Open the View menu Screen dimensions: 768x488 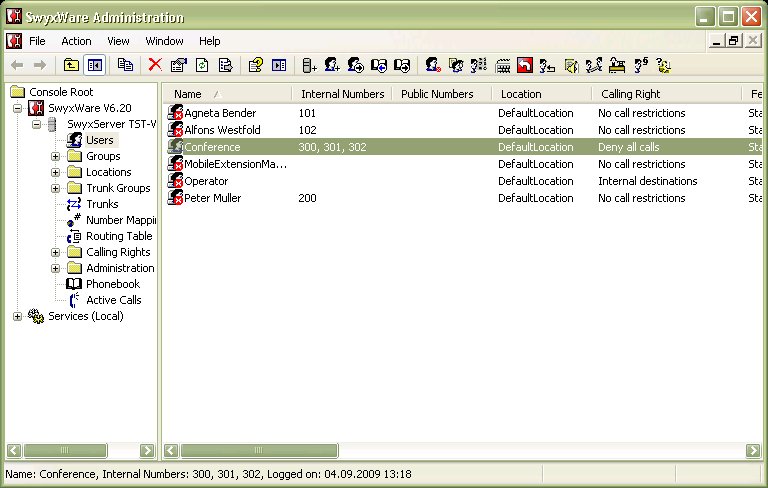click(x=119, y=41)
